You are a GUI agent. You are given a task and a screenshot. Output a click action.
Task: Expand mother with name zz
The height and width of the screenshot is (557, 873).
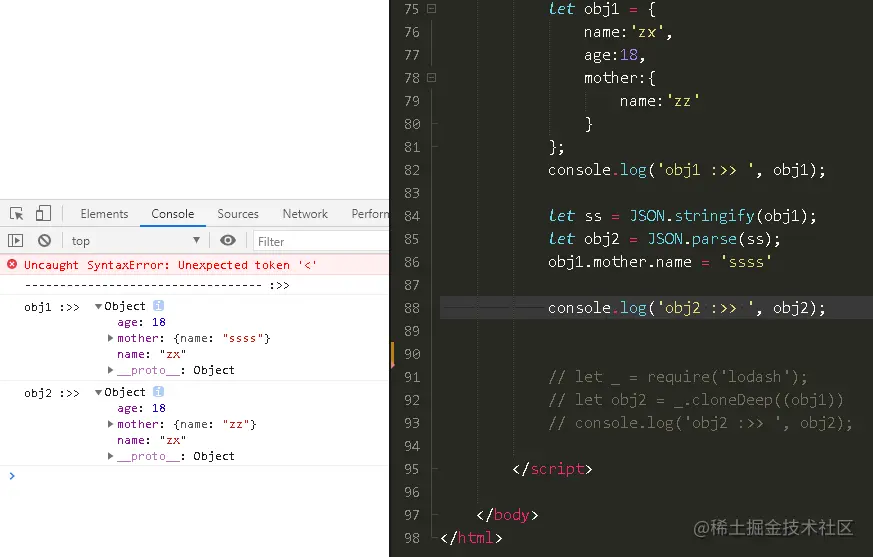(110, 424)
